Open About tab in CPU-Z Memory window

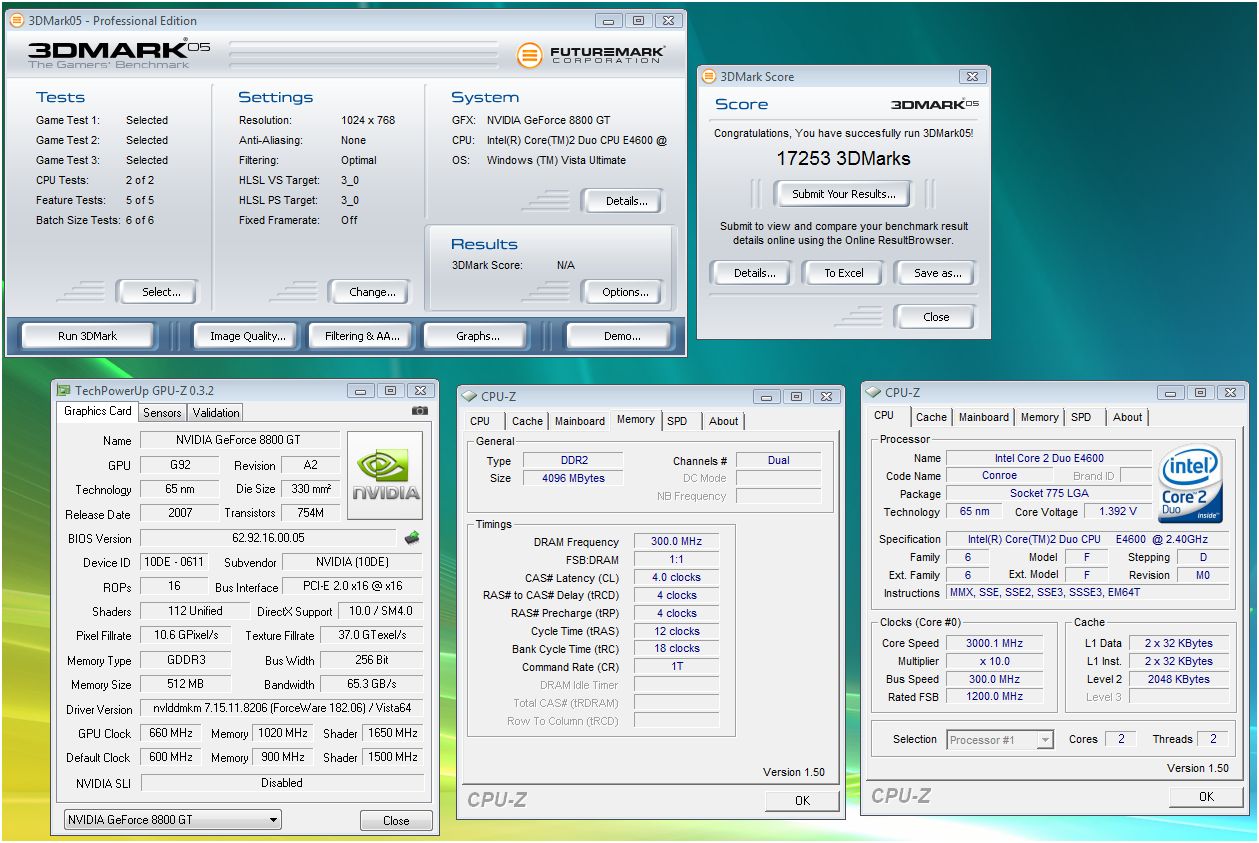pyautogui.click(x=724, y=421)
